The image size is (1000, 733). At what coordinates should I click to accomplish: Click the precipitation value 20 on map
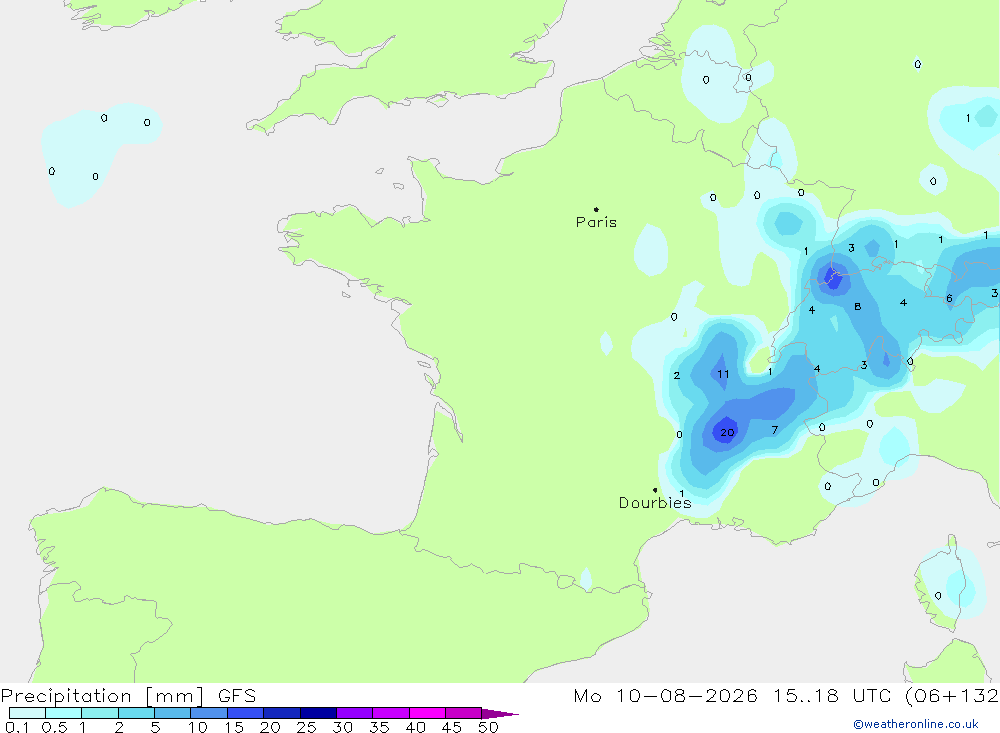point(727,433)
